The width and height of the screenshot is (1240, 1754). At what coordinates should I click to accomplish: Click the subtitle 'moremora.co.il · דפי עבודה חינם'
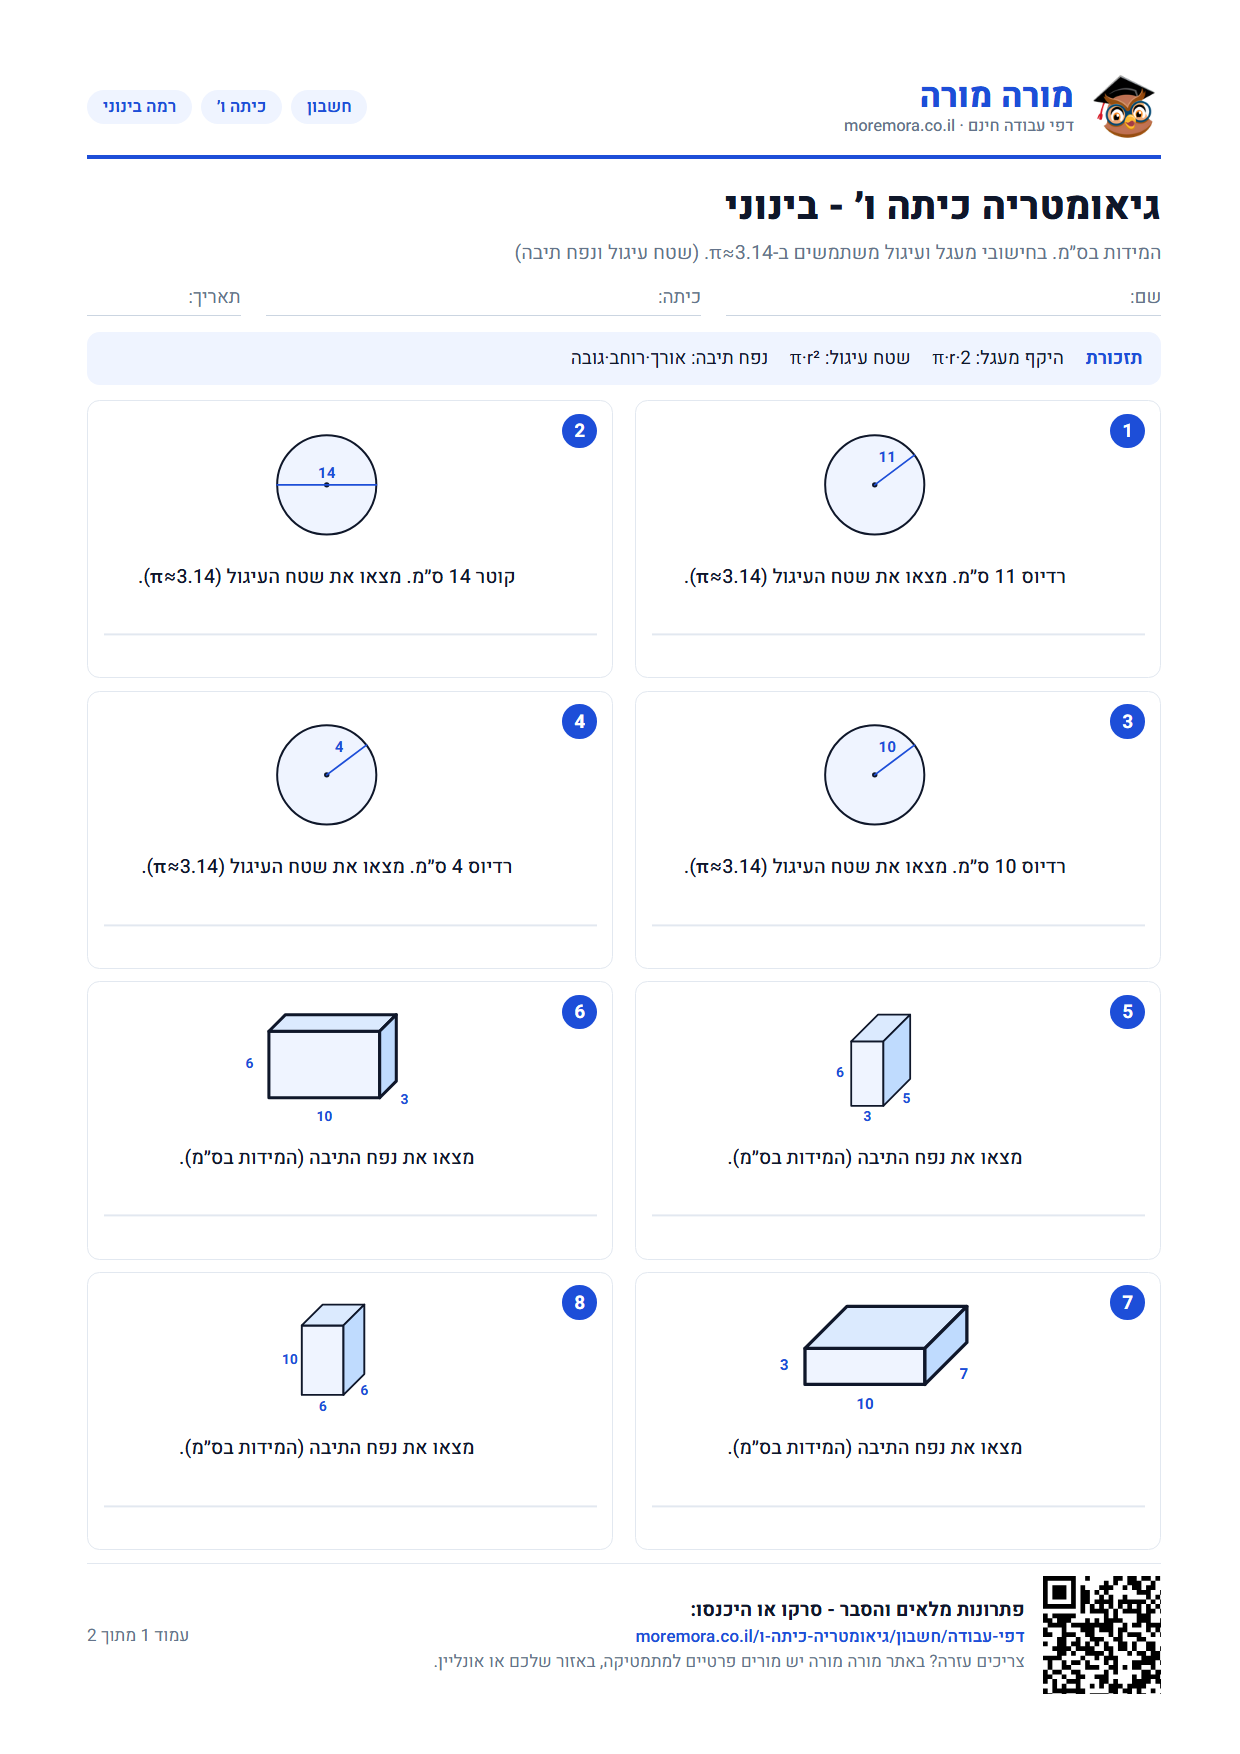(x=959, y=126)
